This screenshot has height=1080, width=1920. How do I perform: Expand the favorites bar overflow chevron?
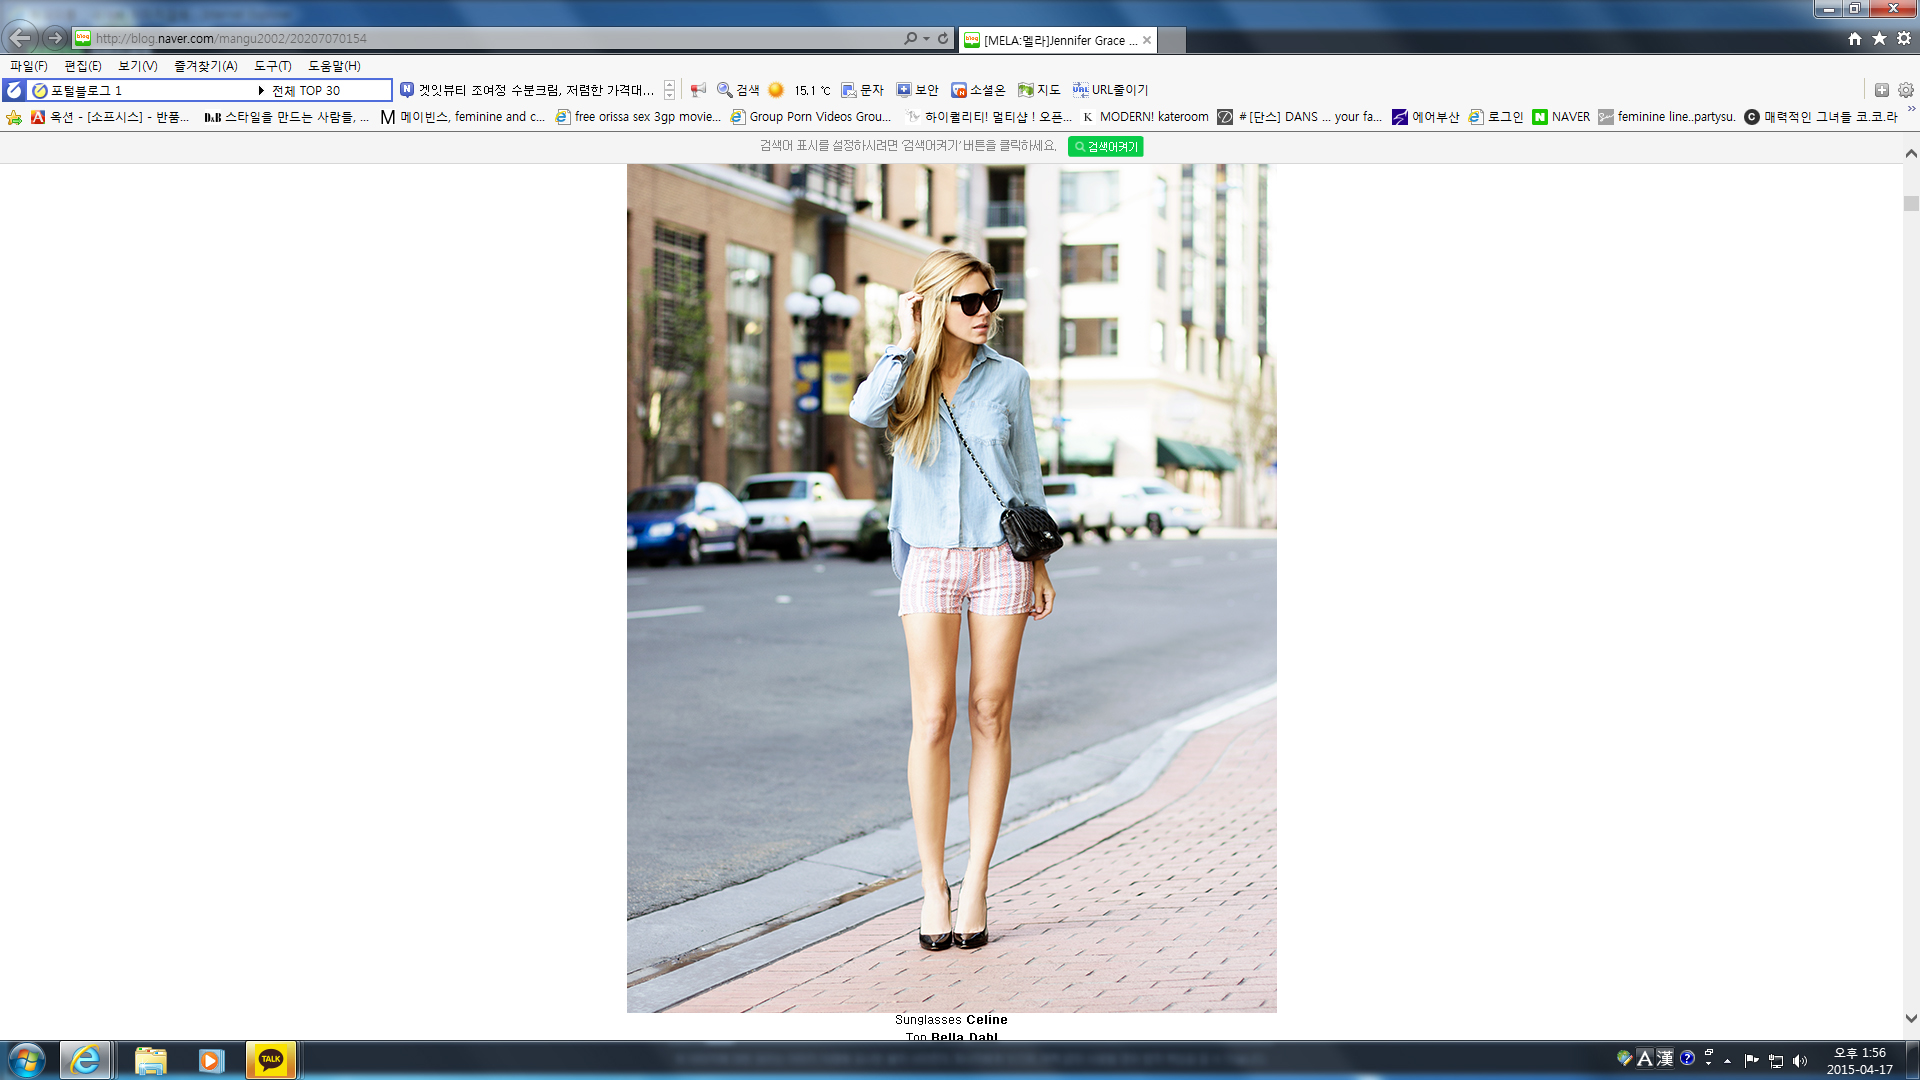click(x=1911, y=110)
